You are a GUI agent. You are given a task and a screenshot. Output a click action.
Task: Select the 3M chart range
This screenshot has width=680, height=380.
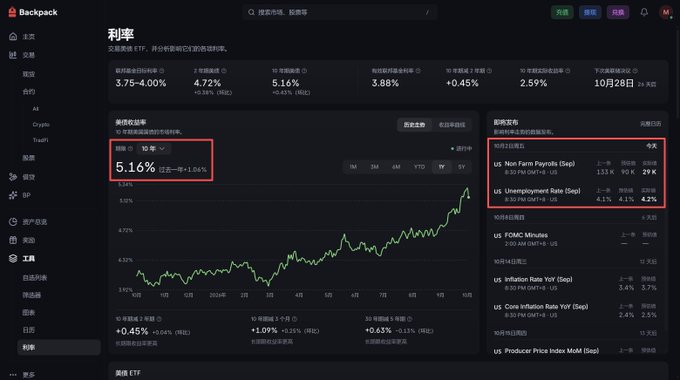click(375, 167)
